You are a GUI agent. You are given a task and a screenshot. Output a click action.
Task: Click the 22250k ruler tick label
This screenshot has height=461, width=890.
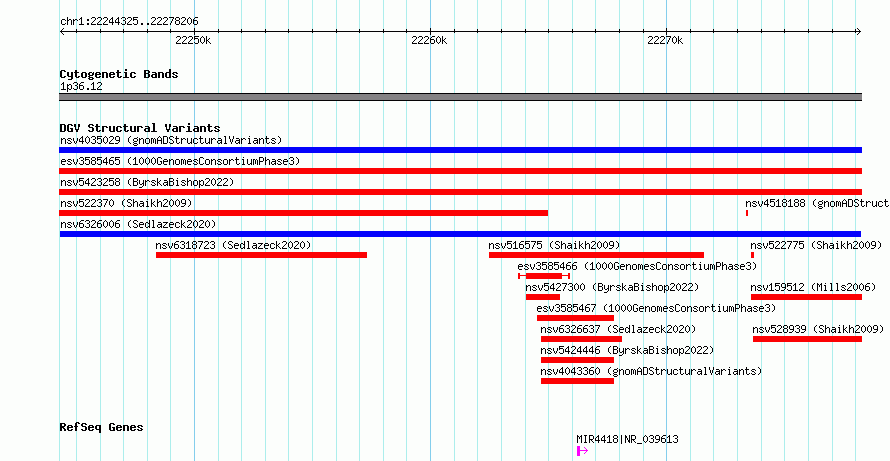194,40
